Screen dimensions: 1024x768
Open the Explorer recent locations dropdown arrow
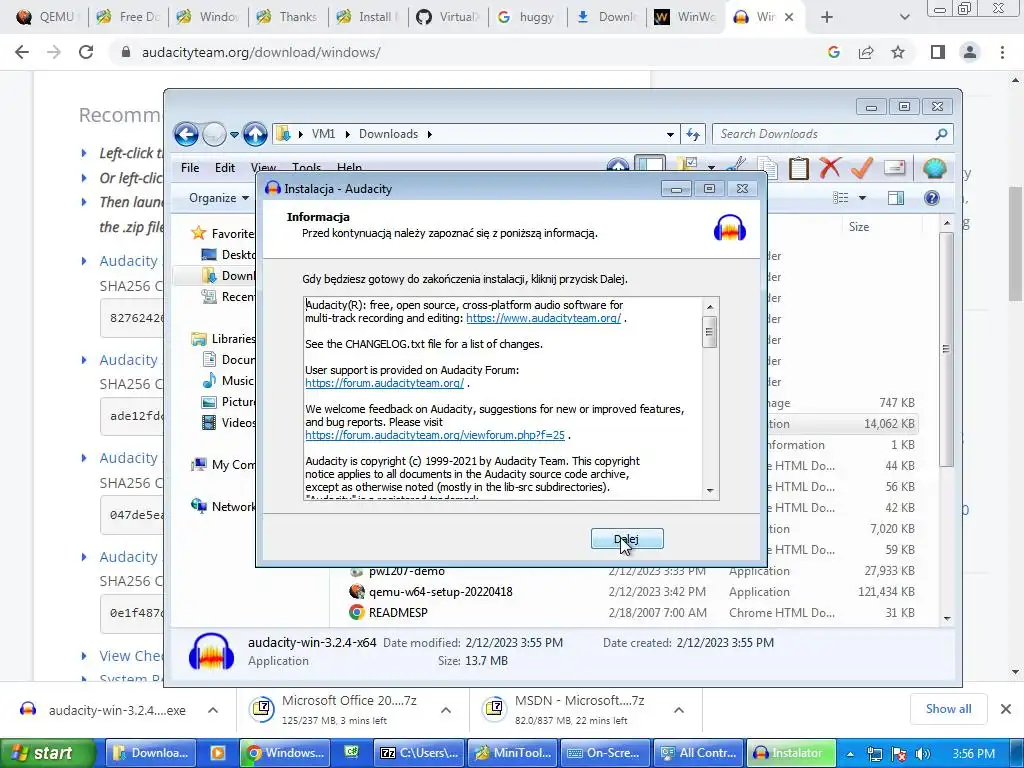[x=234, y=135]
